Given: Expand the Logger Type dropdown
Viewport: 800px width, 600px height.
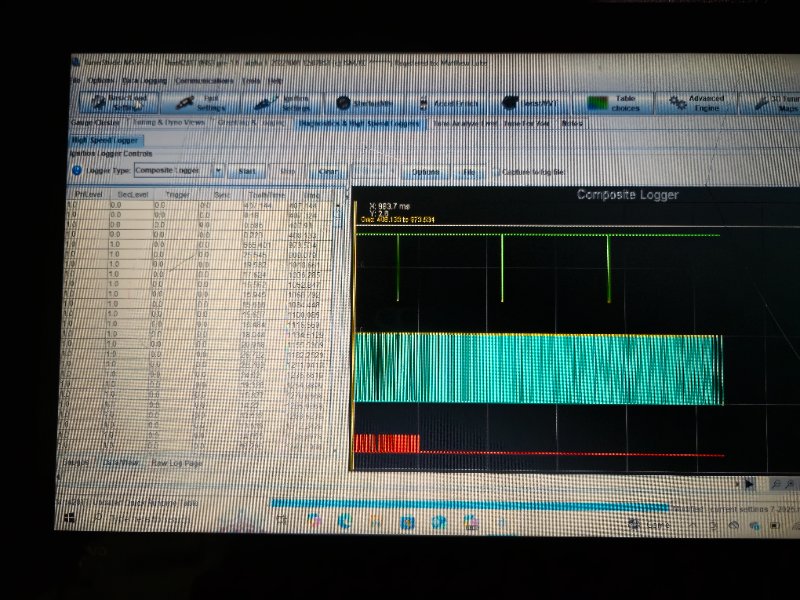Looking at the screenshot, I should pos(218,171).
